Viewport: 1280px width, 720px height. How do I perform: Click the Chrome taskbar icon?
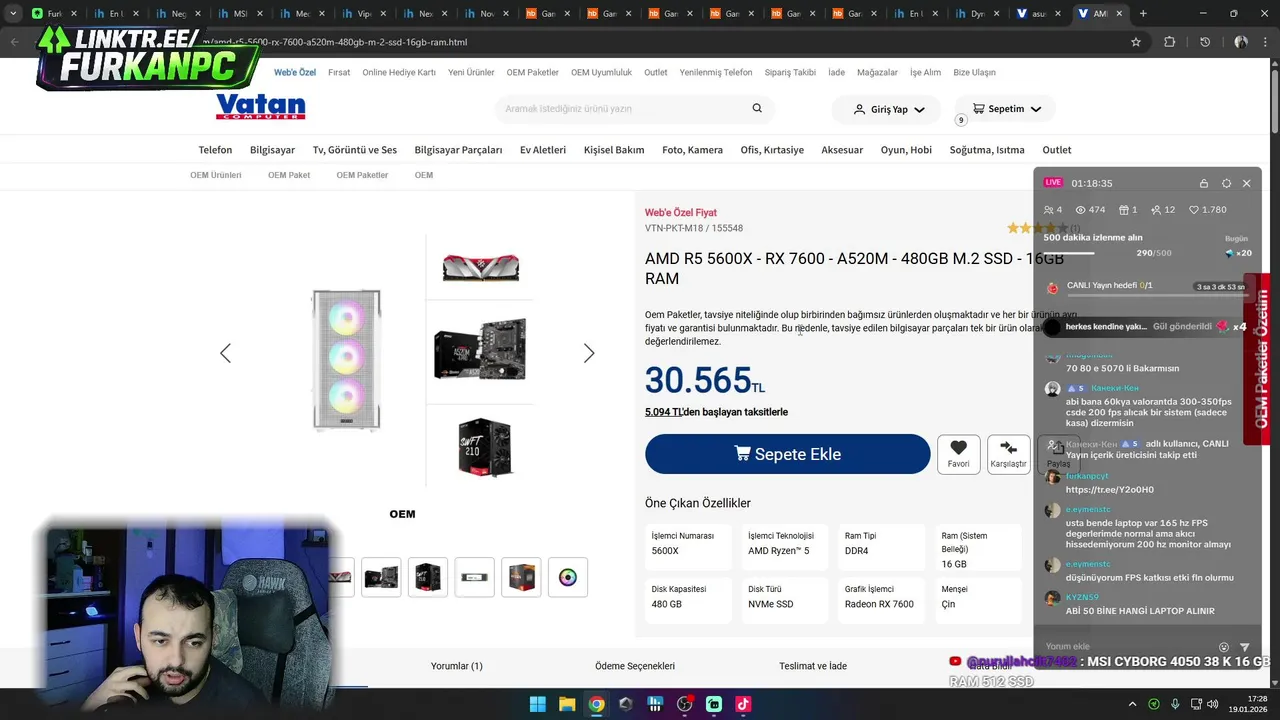pos(596,704)
